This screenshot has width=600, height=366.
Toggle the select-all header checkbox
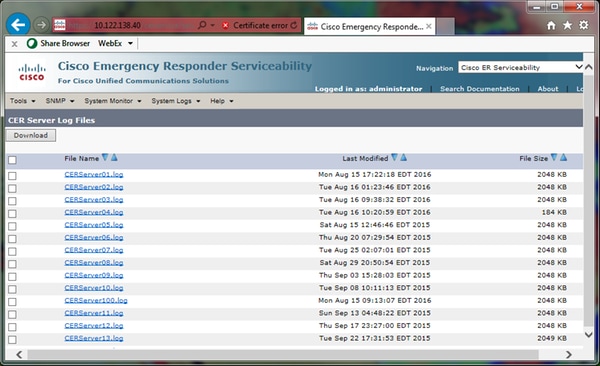point(12,160)
